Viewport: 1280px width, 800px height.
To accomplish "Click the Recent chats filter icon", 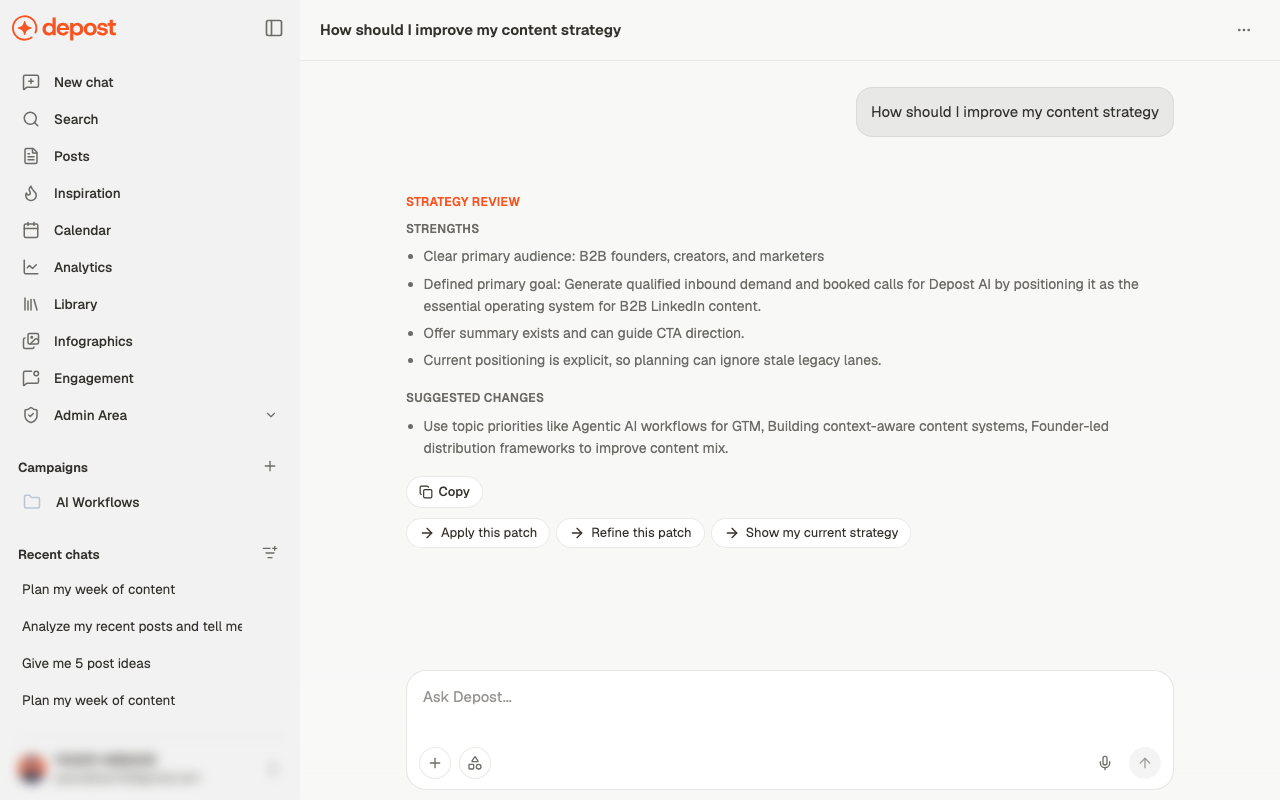I will (270, 552).
